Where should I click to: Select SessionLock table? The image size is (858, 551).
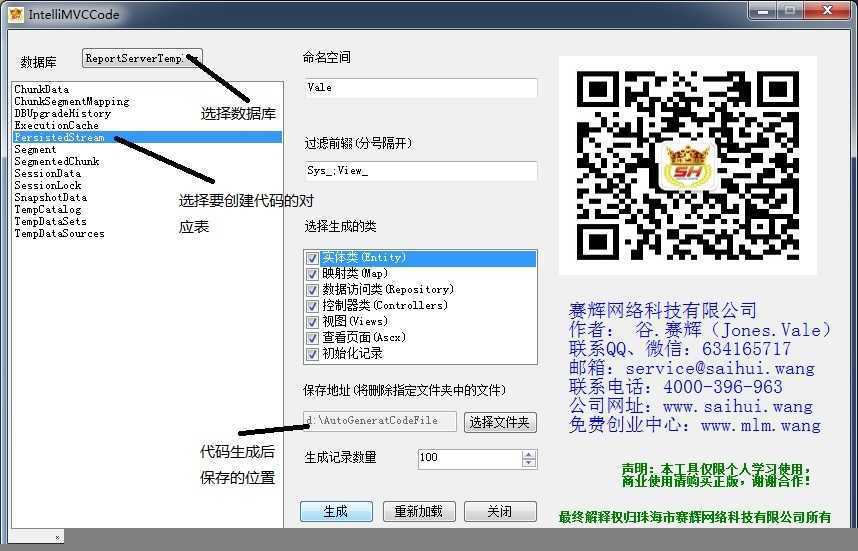pos(48,185)
